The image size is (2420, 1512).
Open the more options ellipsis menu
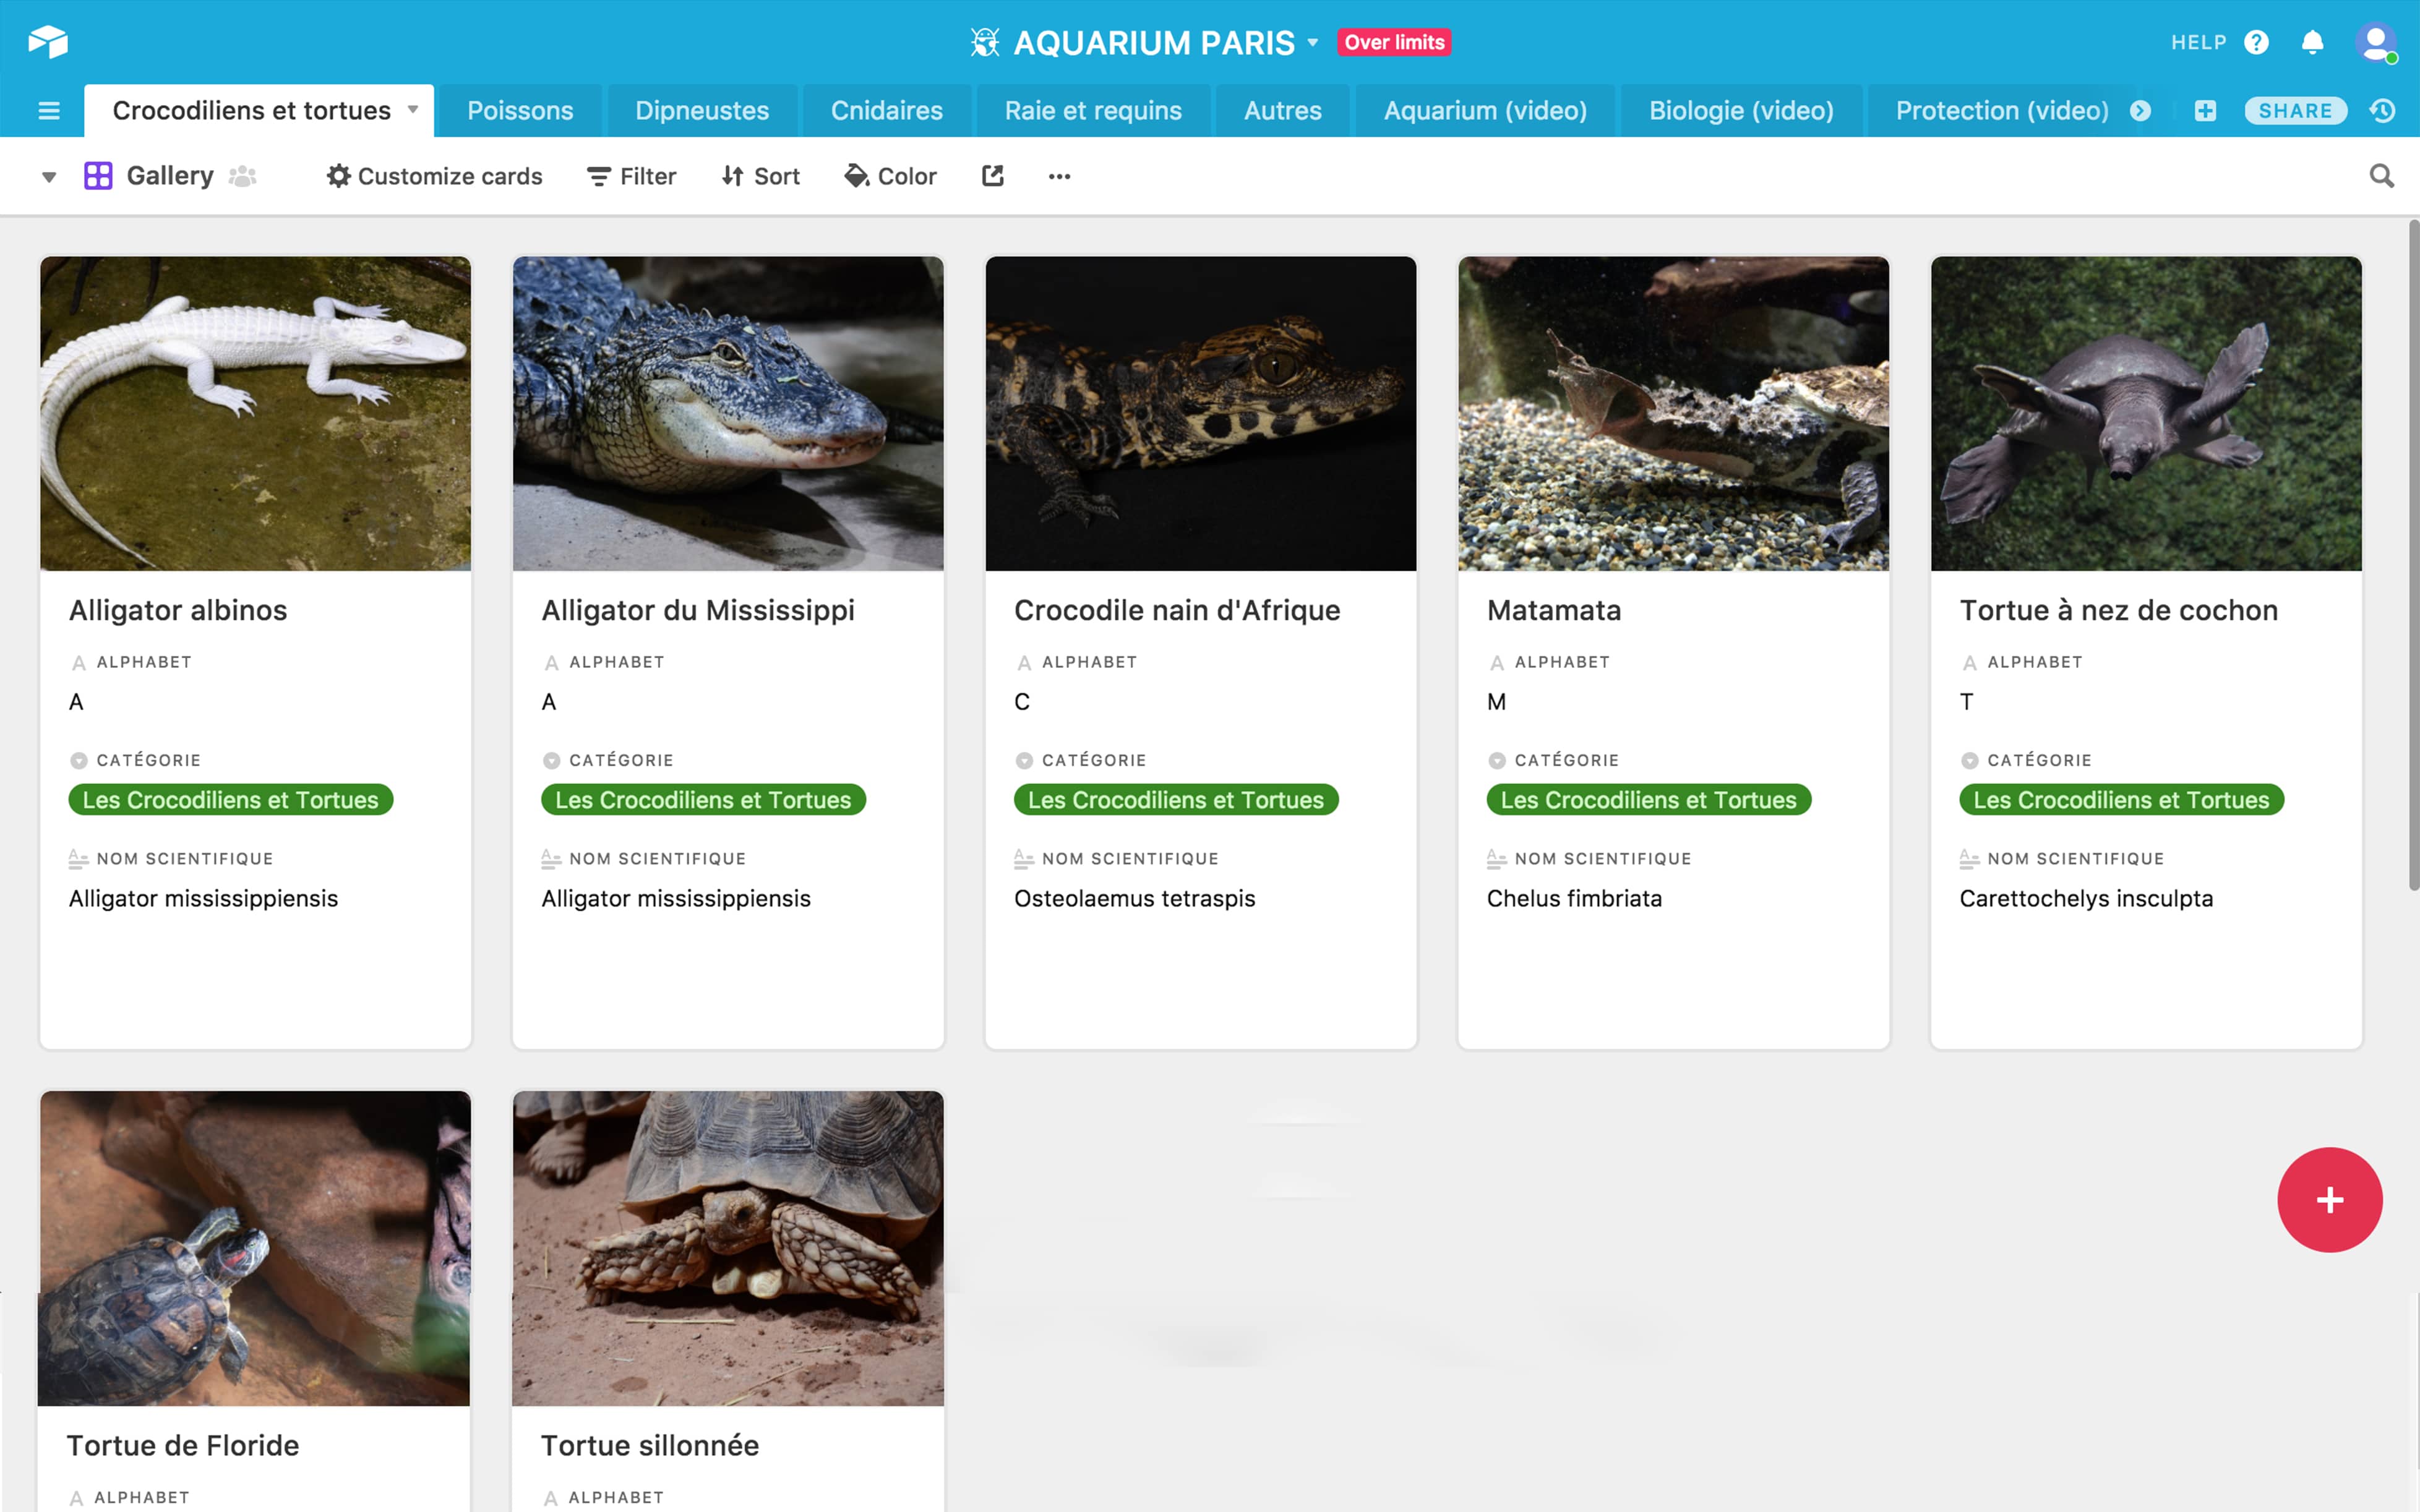(x=1059, y=176)
